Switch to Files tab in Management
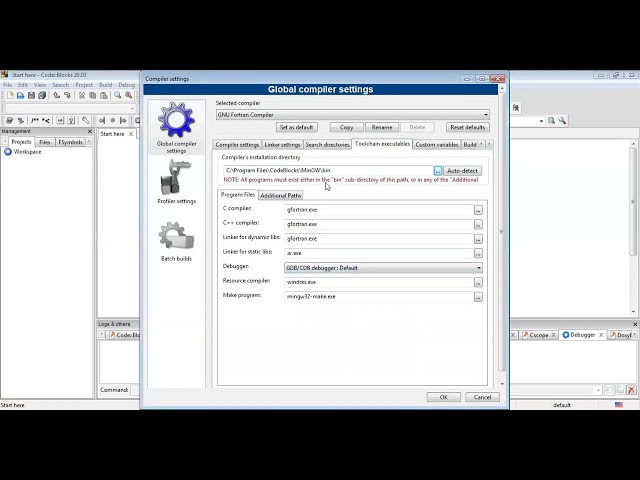The height and width of the screenshot is (480, 640). tap(44, 142)
